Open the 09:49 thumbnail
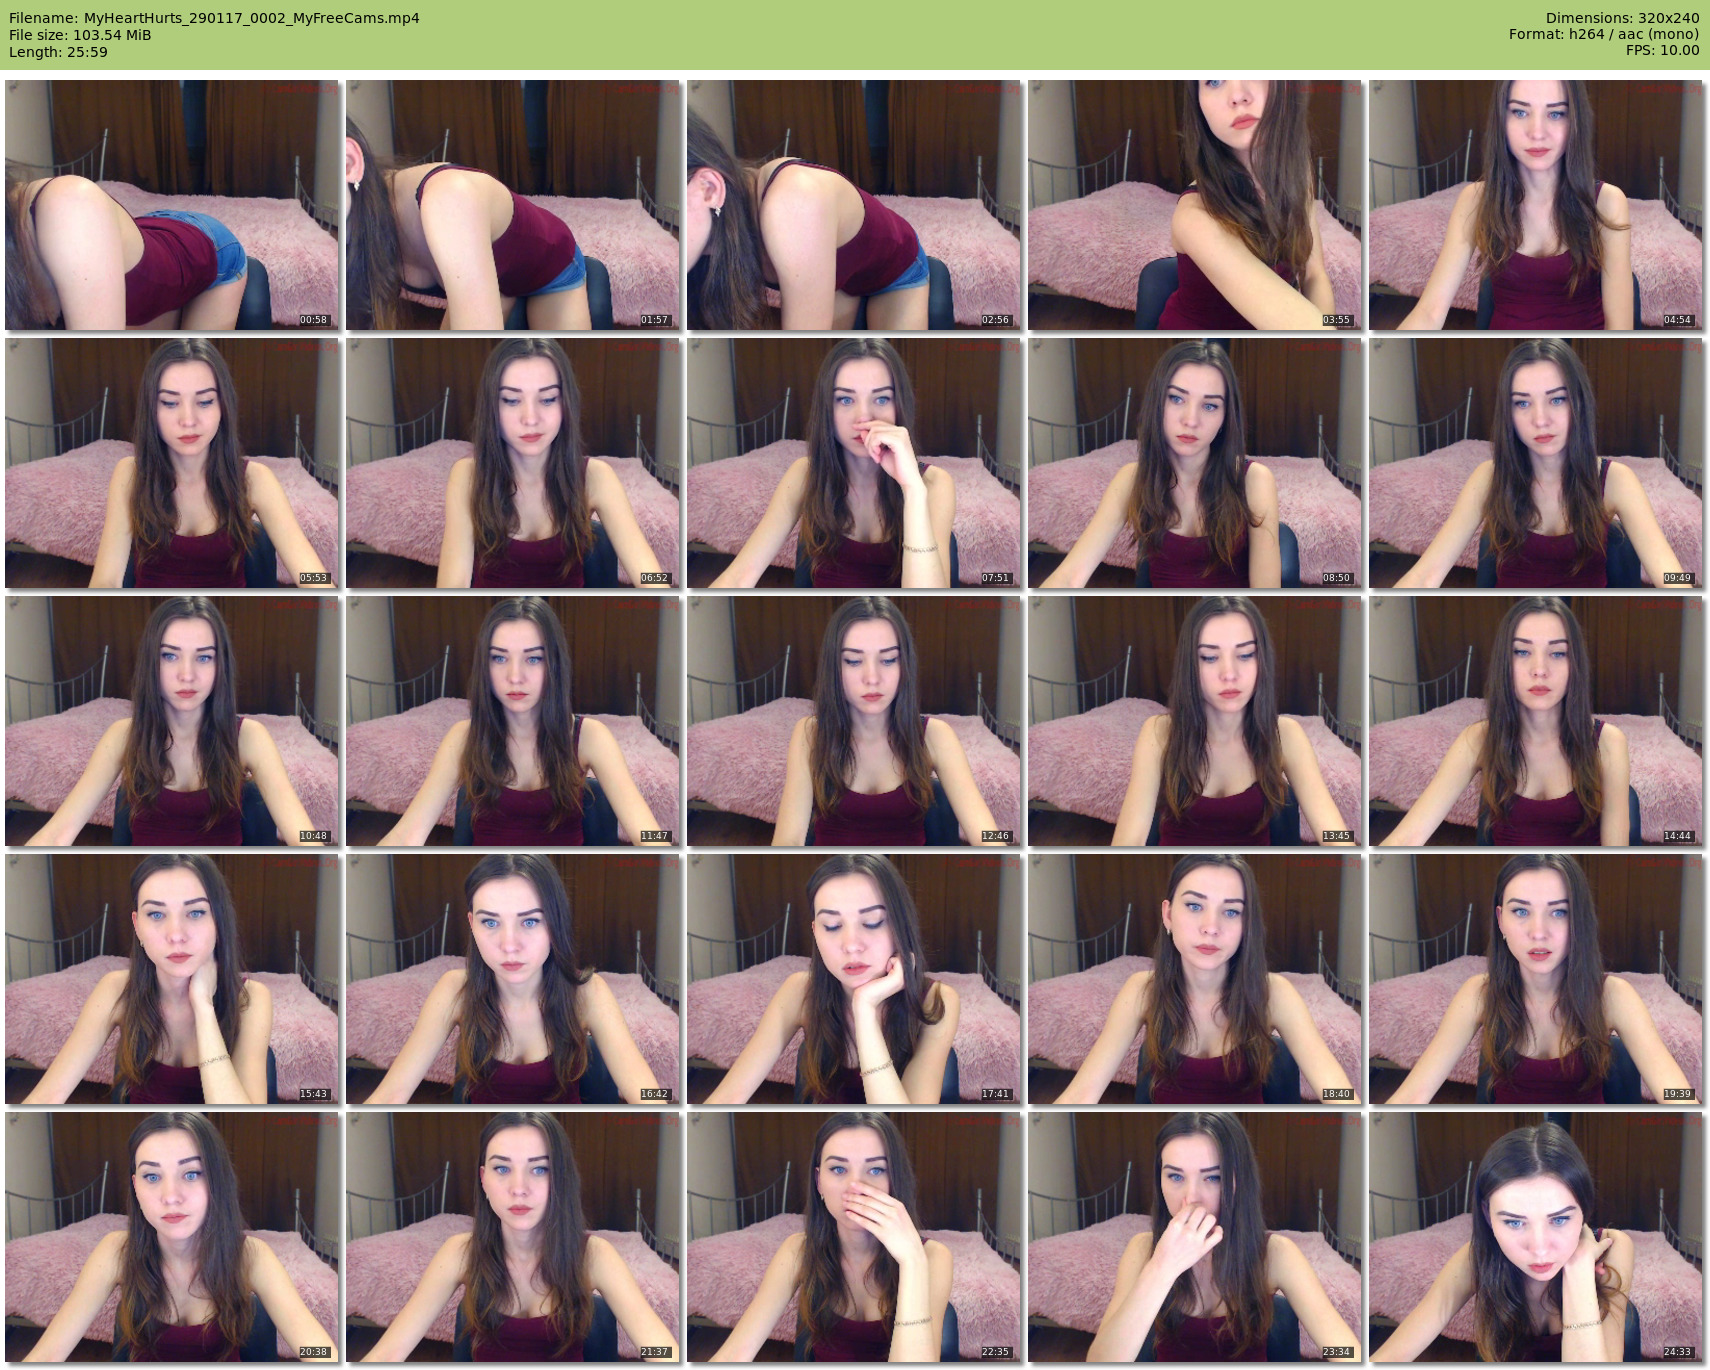 point(1536,463)
